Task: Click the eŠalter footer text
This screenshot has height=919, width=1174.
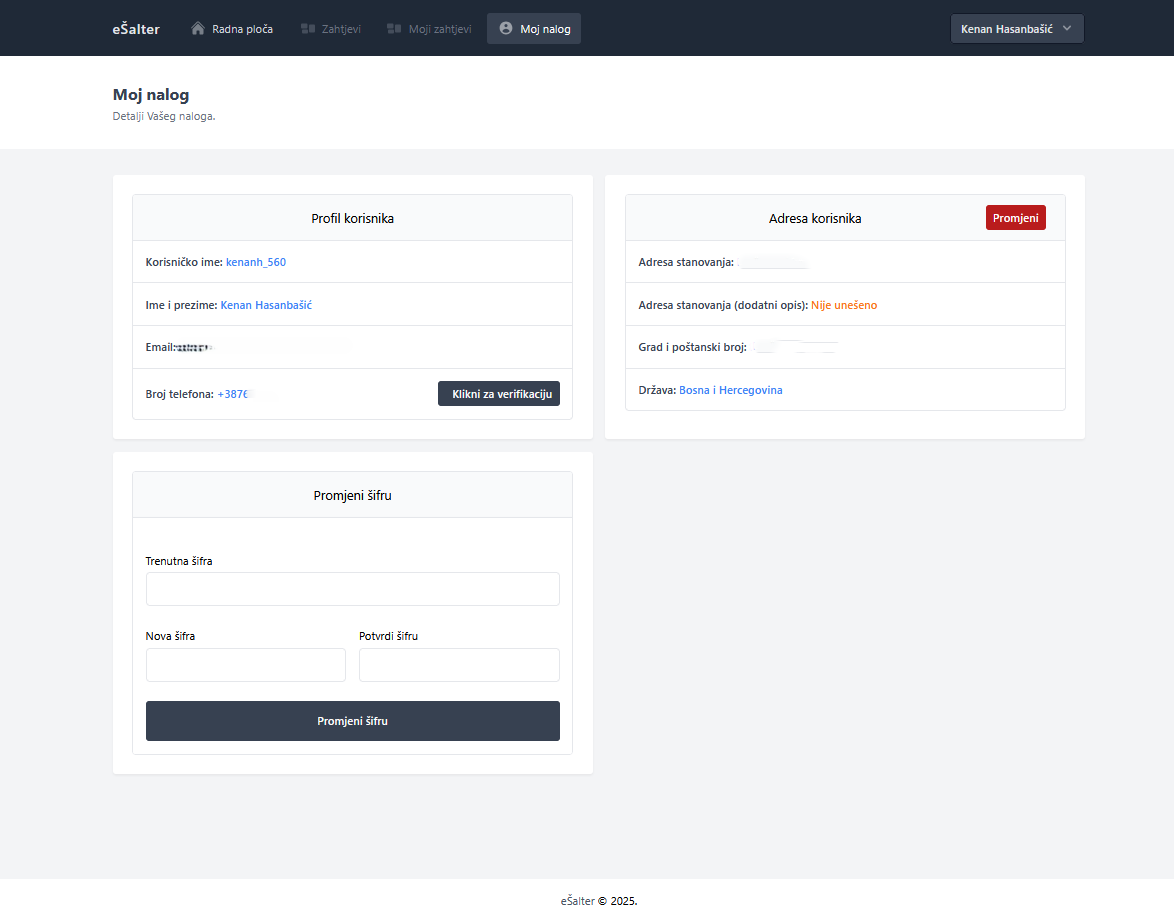Action: tap(578, 901)
